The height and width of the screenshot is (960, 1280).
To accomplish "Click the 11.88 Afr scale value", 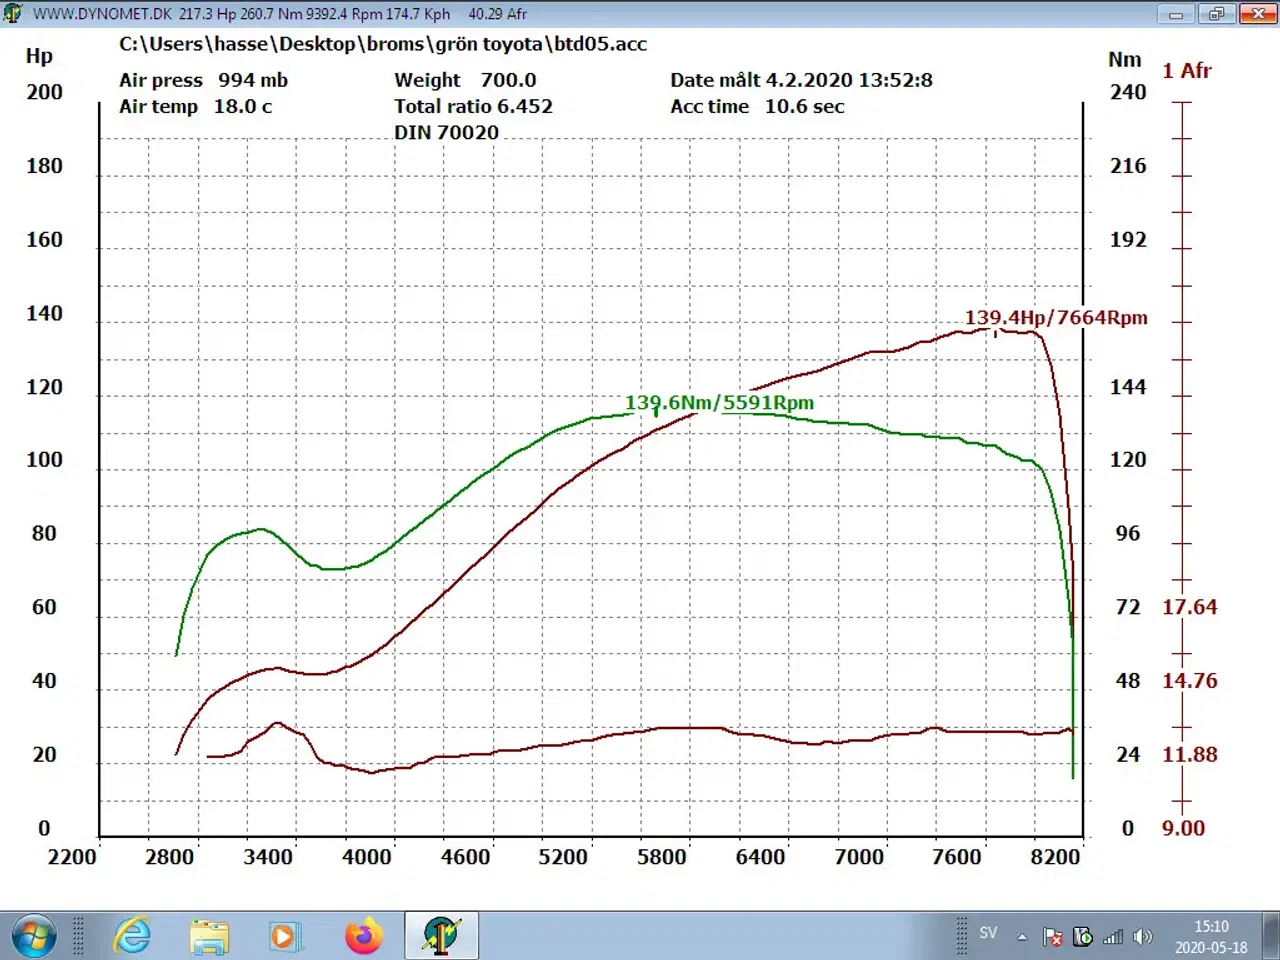I will point(1189,755).
